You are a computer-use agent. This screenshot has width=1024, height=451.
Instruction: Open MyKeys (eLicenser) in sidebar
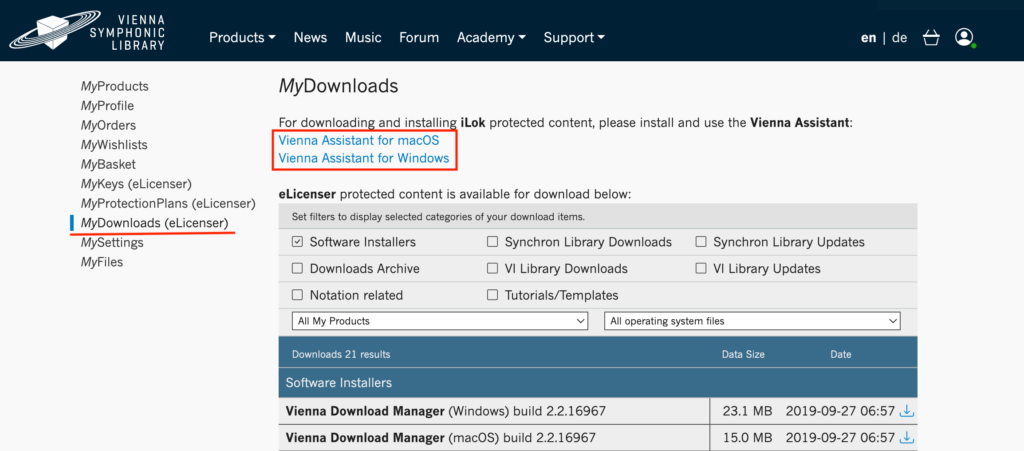(x=136, y=184)
